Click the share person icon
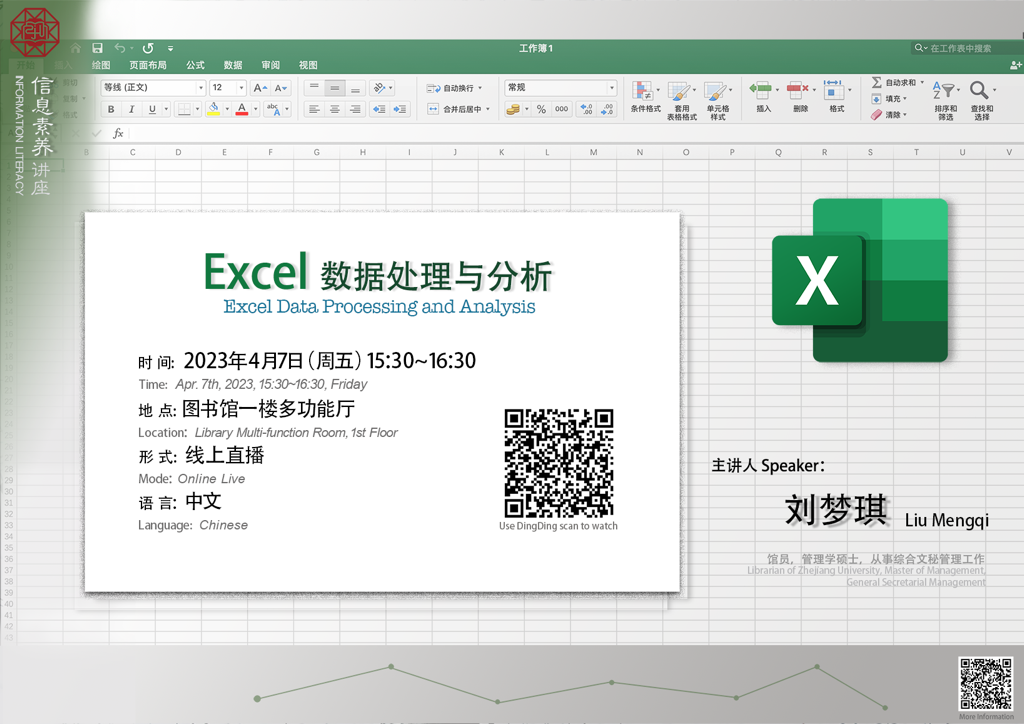Image resolution: width=1024 pixels, height=724 pixels. pos(1015,65)
